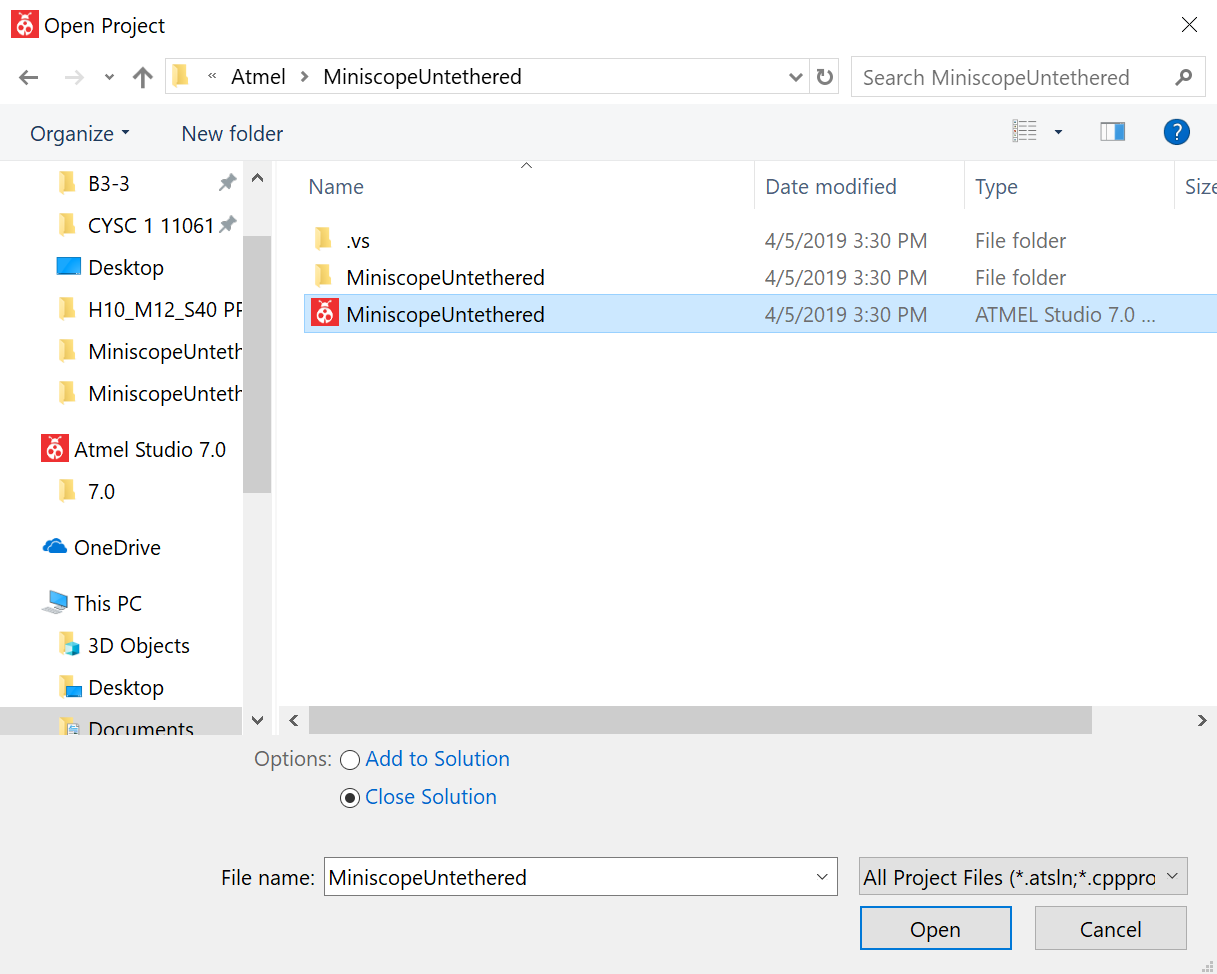Open the Organize menu

click(x=80, y=134)
